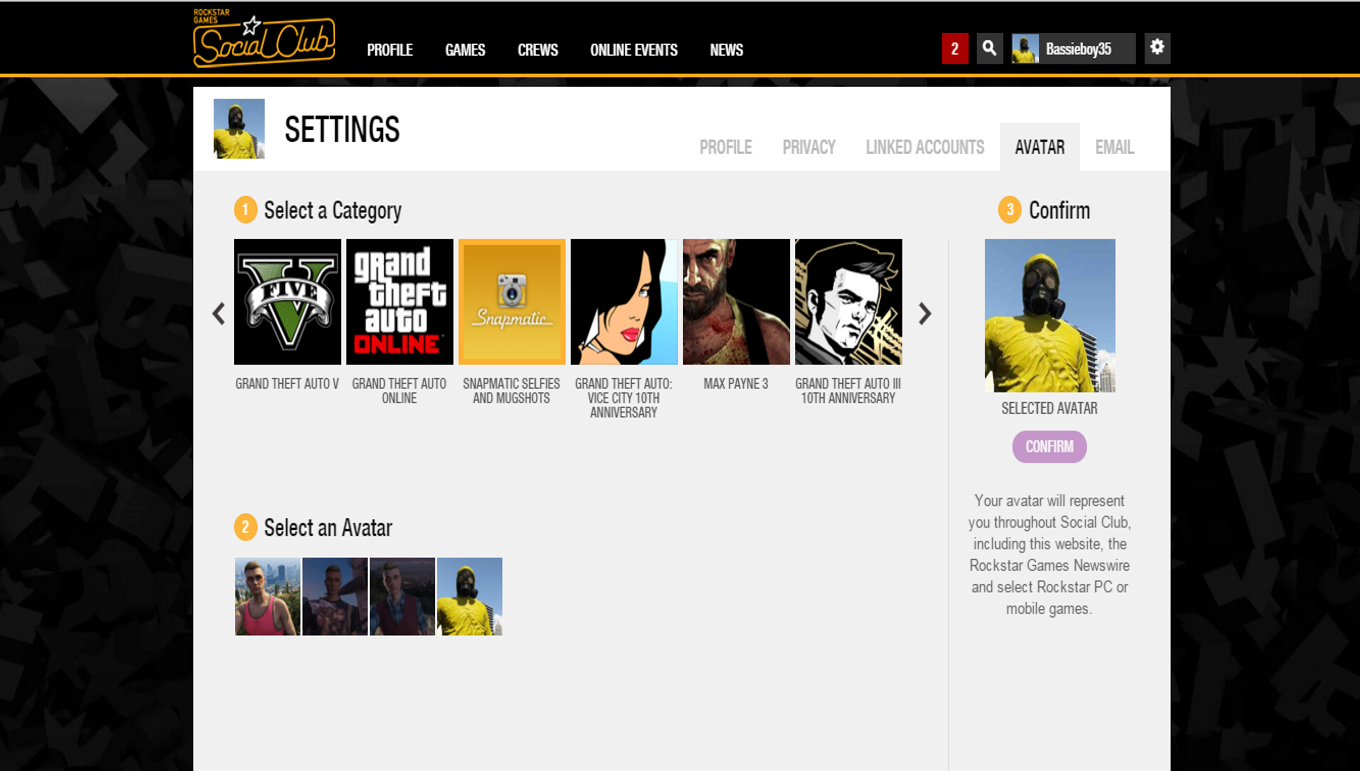1360x771 pixels.
Task: Click the selected avatar preview image
Action: pyautogui.click(x=1050, y=315)
